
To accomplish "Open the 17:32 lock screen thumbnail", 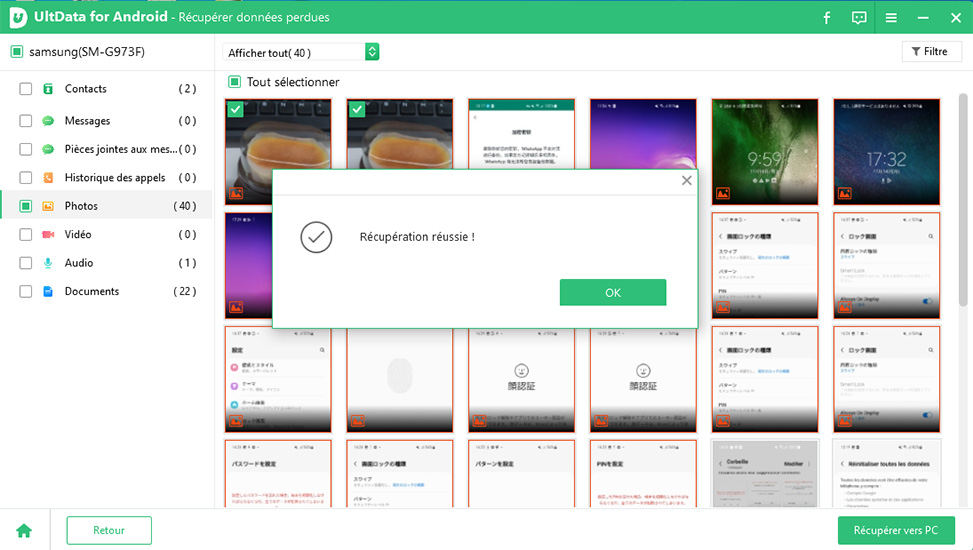I will coord(886,151).
